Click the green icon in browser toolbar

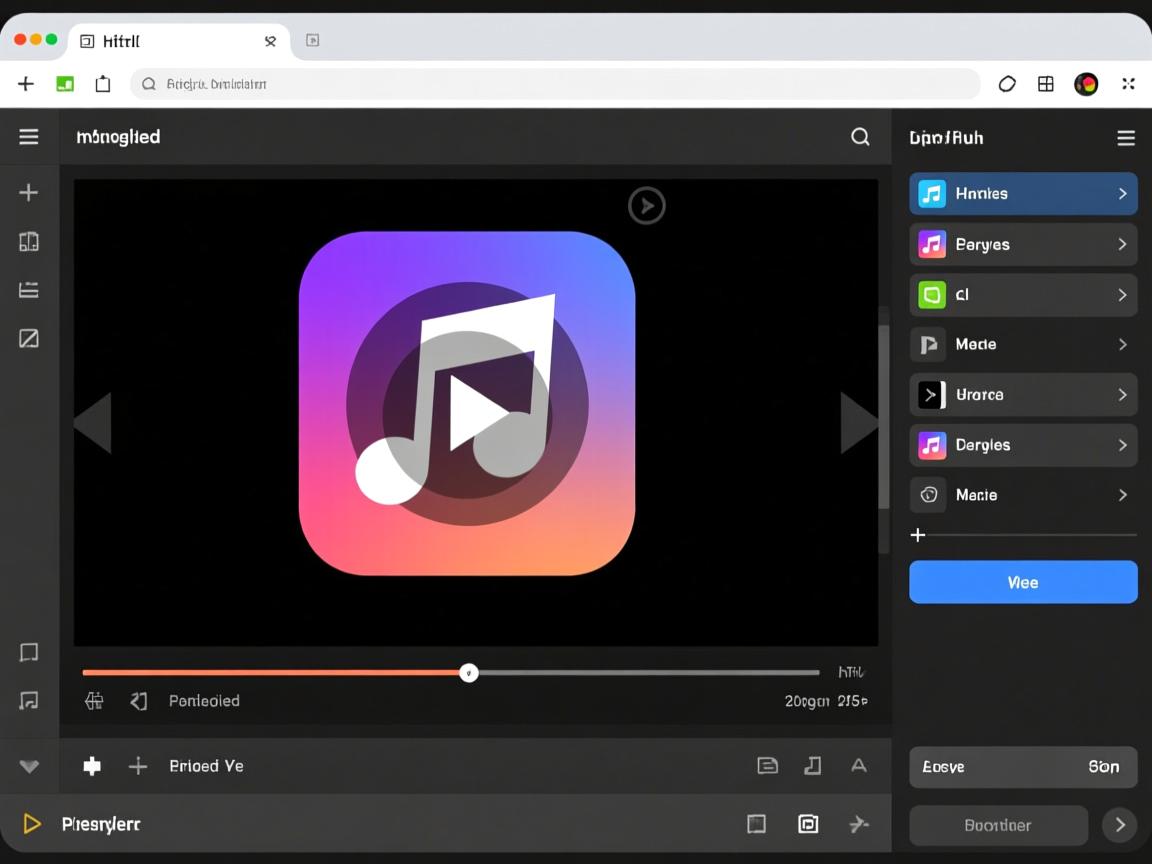click(65, 84)
